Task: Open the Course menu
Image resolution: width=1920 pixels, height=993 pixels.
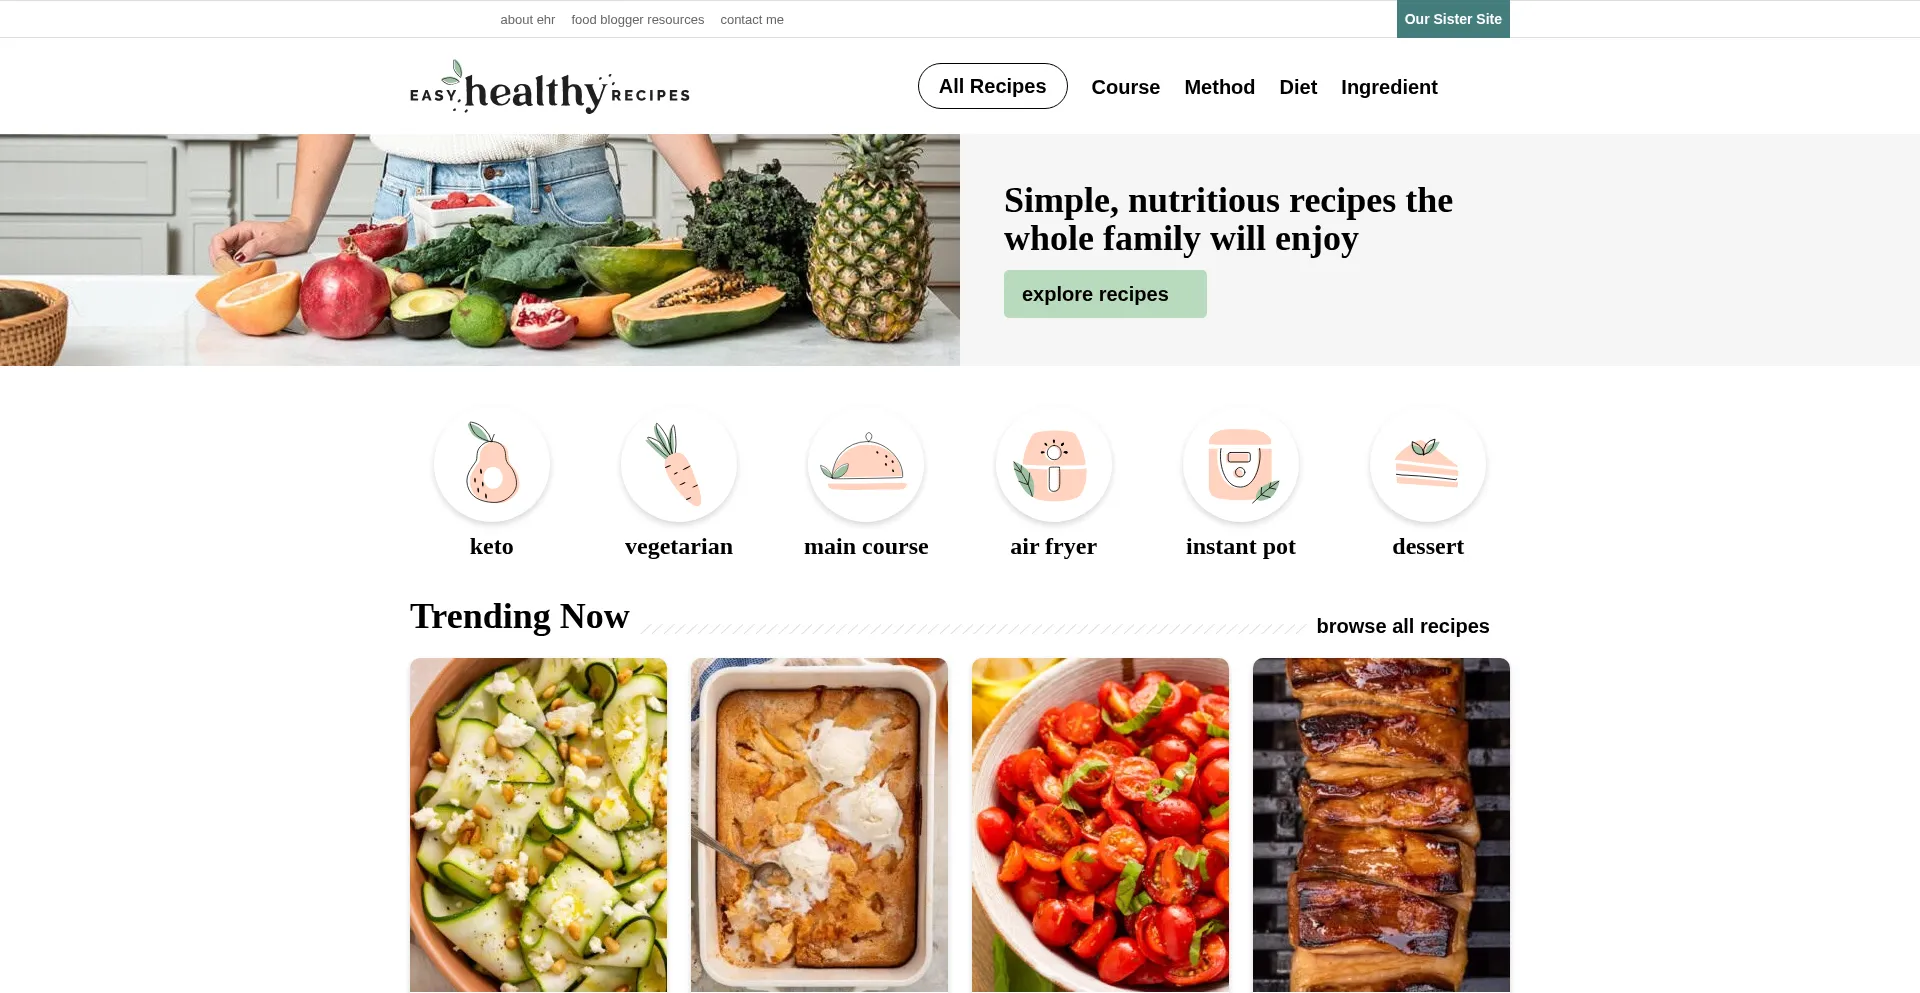Action: coord(1126,87)
